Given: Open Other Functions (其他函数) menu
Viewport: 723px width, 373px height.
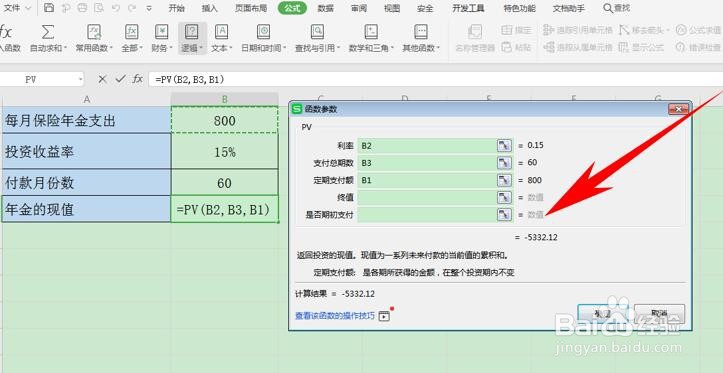Looking at the screenshot, I should pyautogui.click(x=421, y=38).
